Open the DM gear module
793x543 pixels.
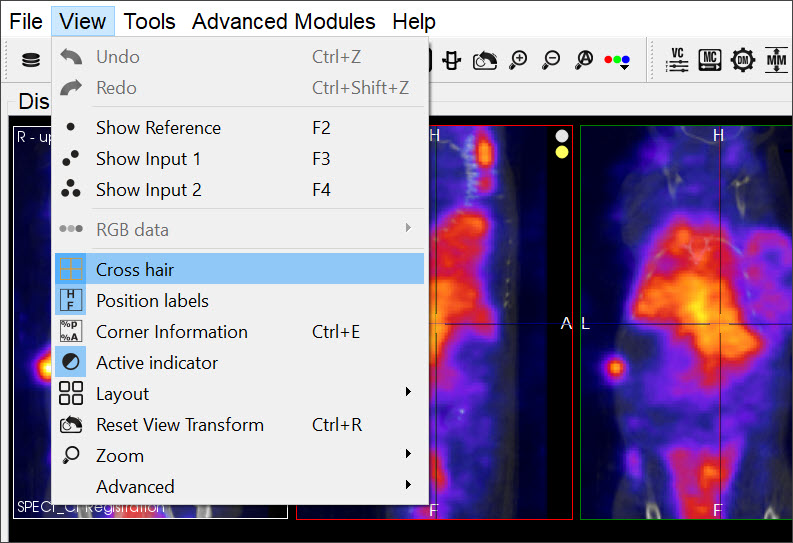(x=743, y=60)
